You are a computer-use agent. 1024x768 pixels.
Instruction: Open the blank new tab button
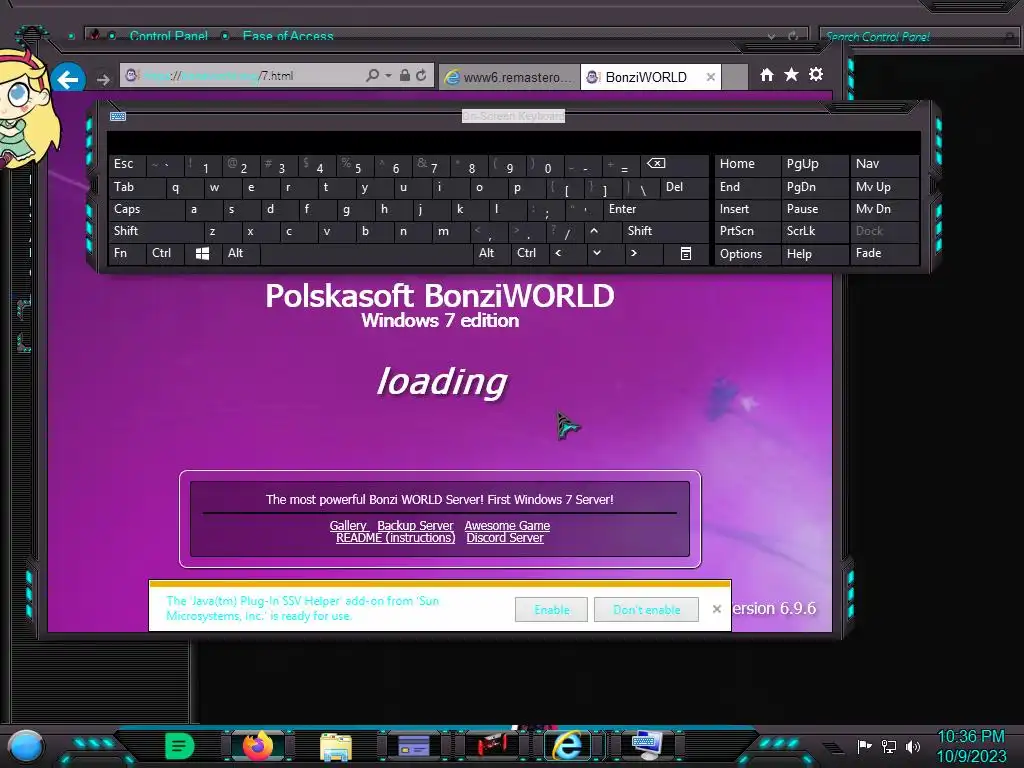735,77
